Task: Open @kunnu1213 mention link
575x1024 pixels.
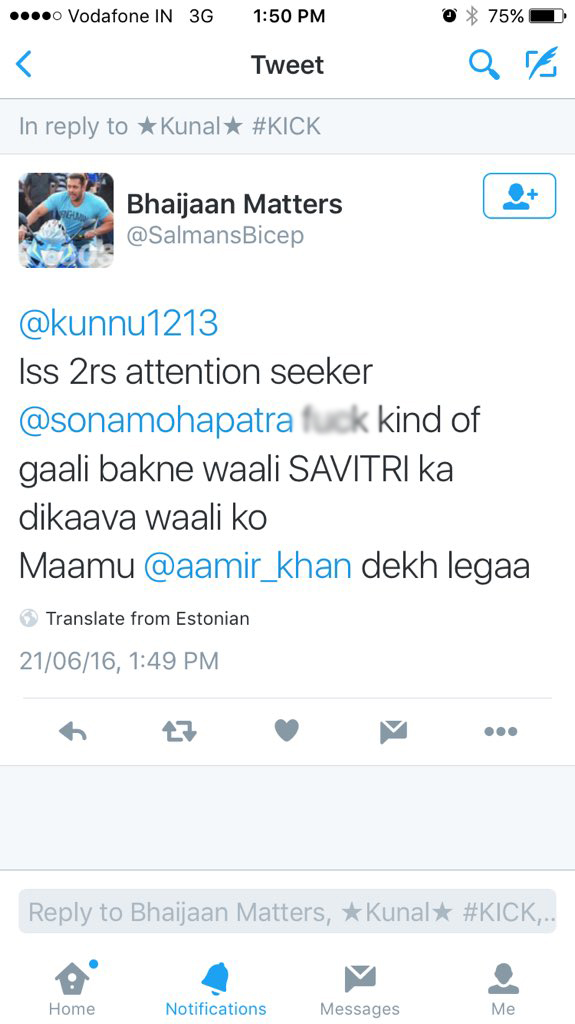Action: (118, 324)
